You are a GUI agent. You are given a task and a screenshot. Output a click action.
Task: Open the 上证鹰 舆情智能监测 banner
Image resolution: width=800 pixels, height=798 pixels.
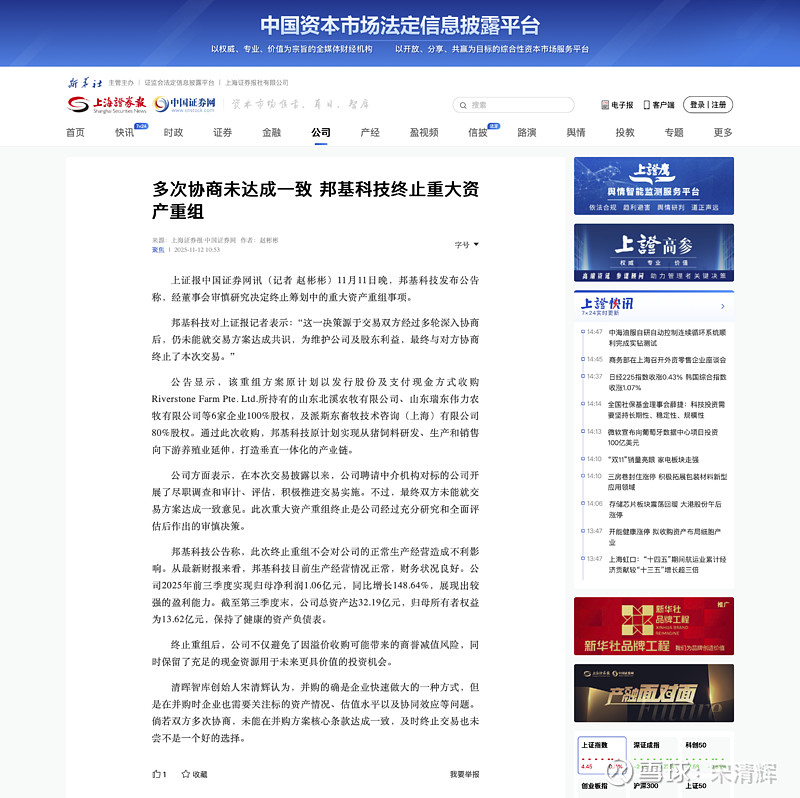tap(654, 186)
